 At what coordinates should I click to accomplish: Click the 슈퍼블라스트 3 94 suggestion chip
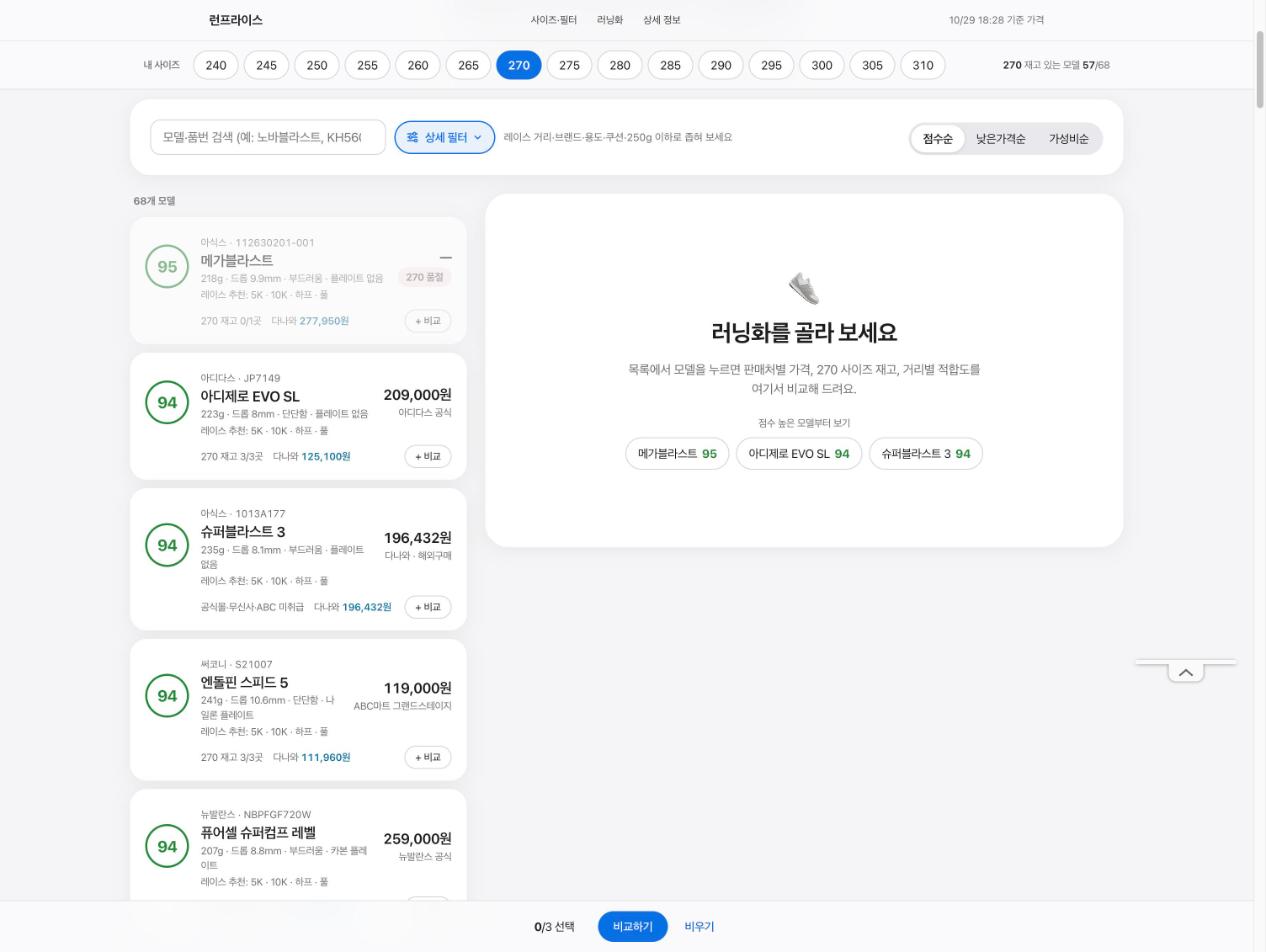(x=926, y=454)
